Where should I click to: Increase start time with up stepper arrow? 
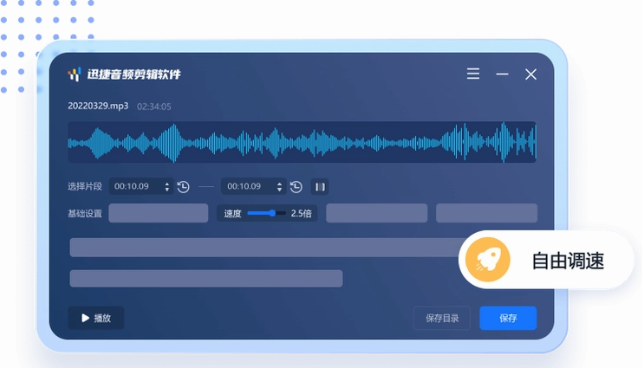click(x=167, y=183)
